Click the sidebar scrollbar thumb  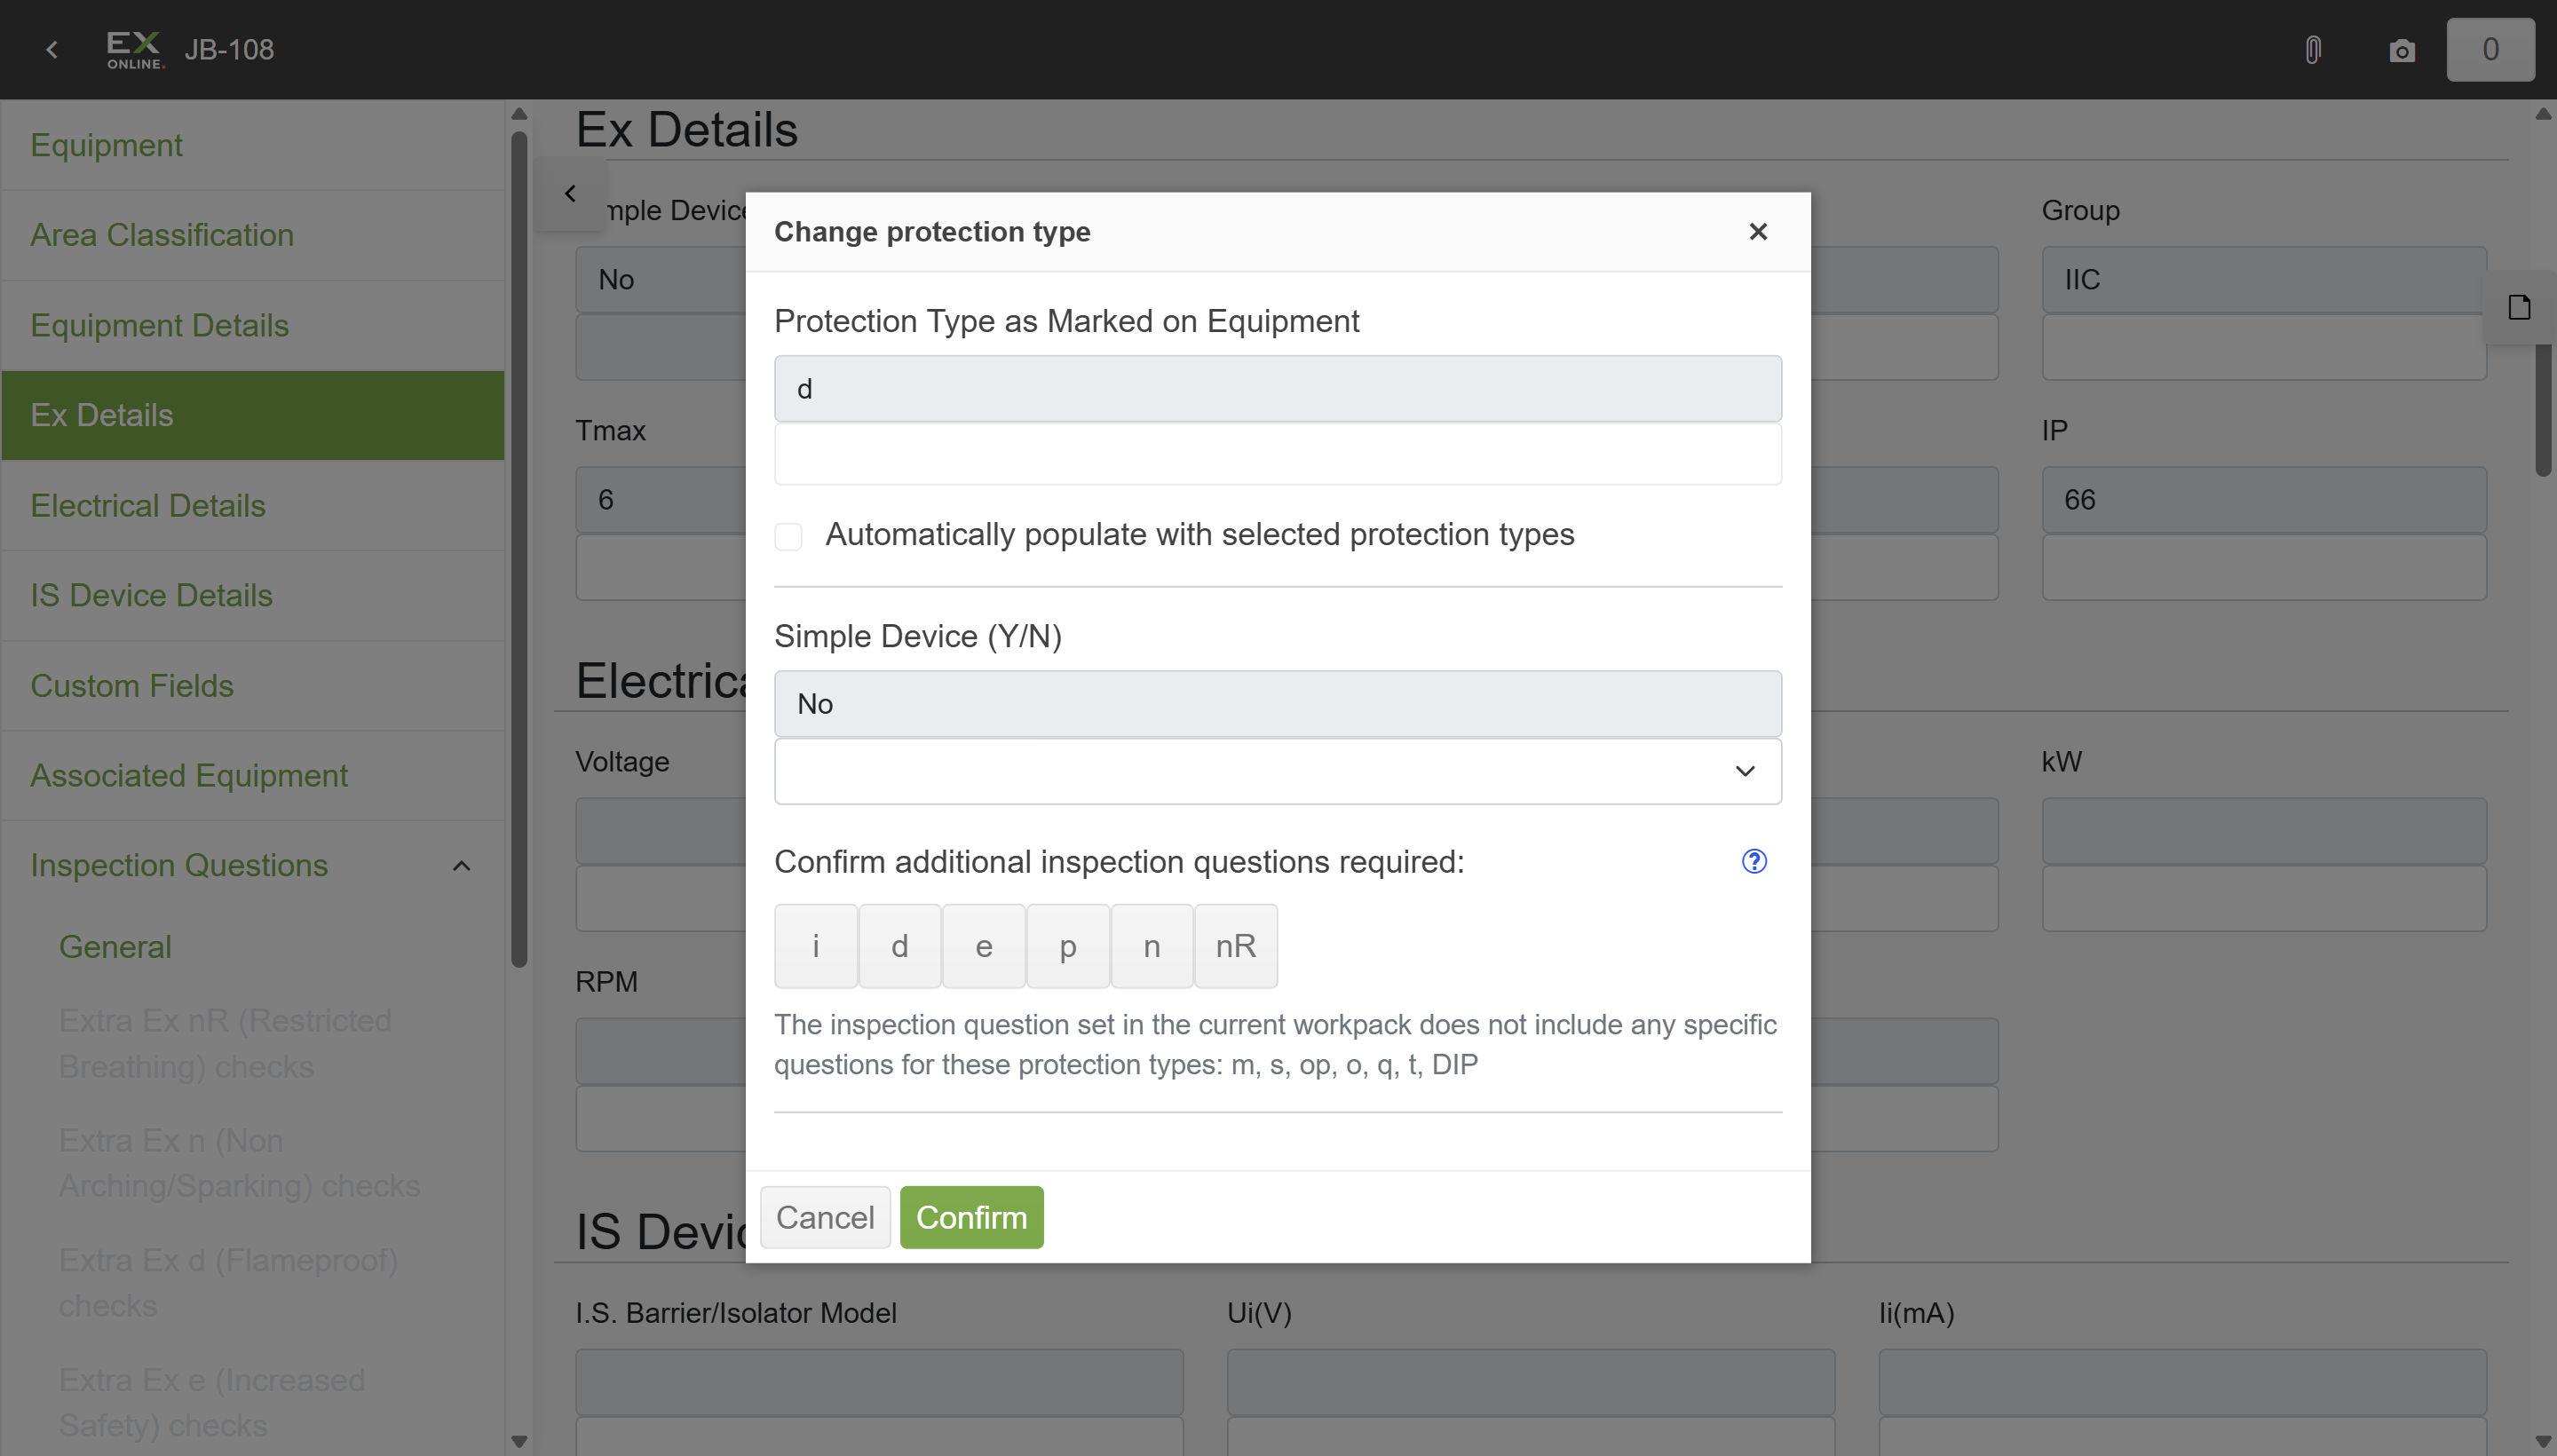coord(519,549)
